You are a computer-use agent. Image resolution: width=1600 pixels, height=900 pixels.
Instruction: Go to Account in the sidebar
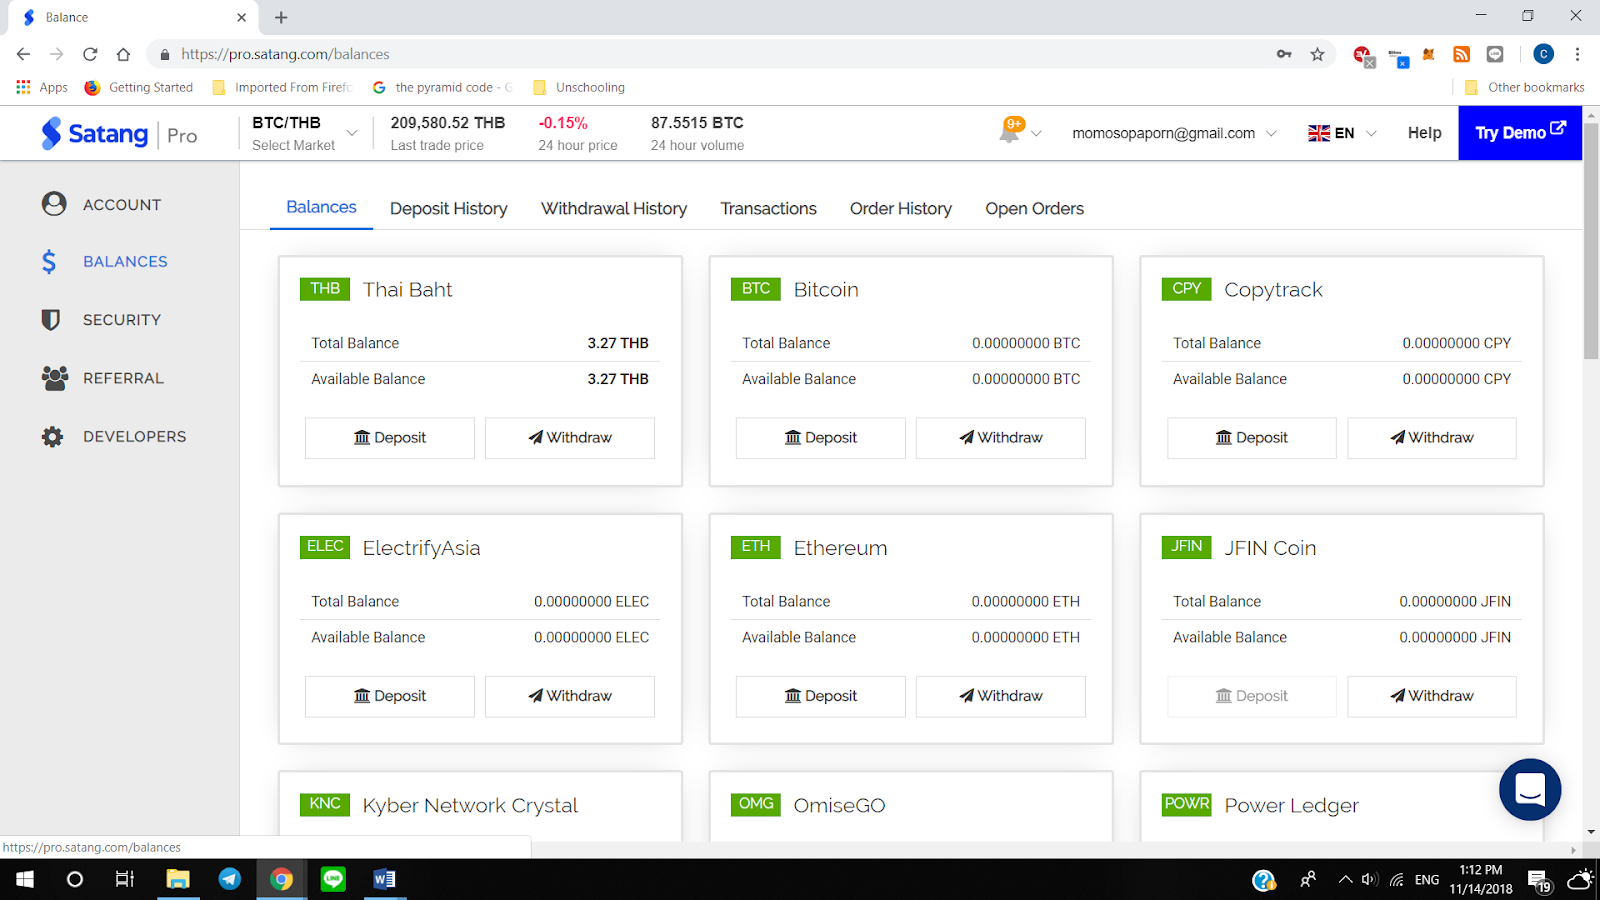click(x=122, y=204)
